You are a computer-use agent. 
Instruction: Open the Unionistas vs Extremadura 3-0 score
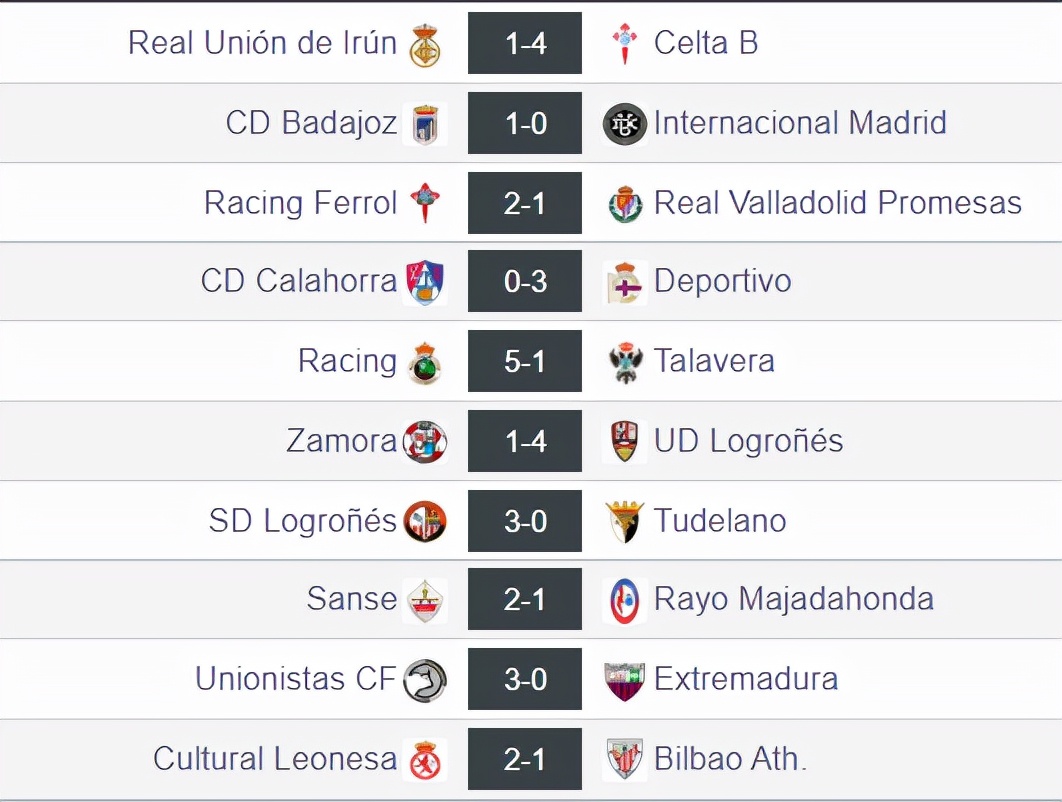tap(525, 679)
